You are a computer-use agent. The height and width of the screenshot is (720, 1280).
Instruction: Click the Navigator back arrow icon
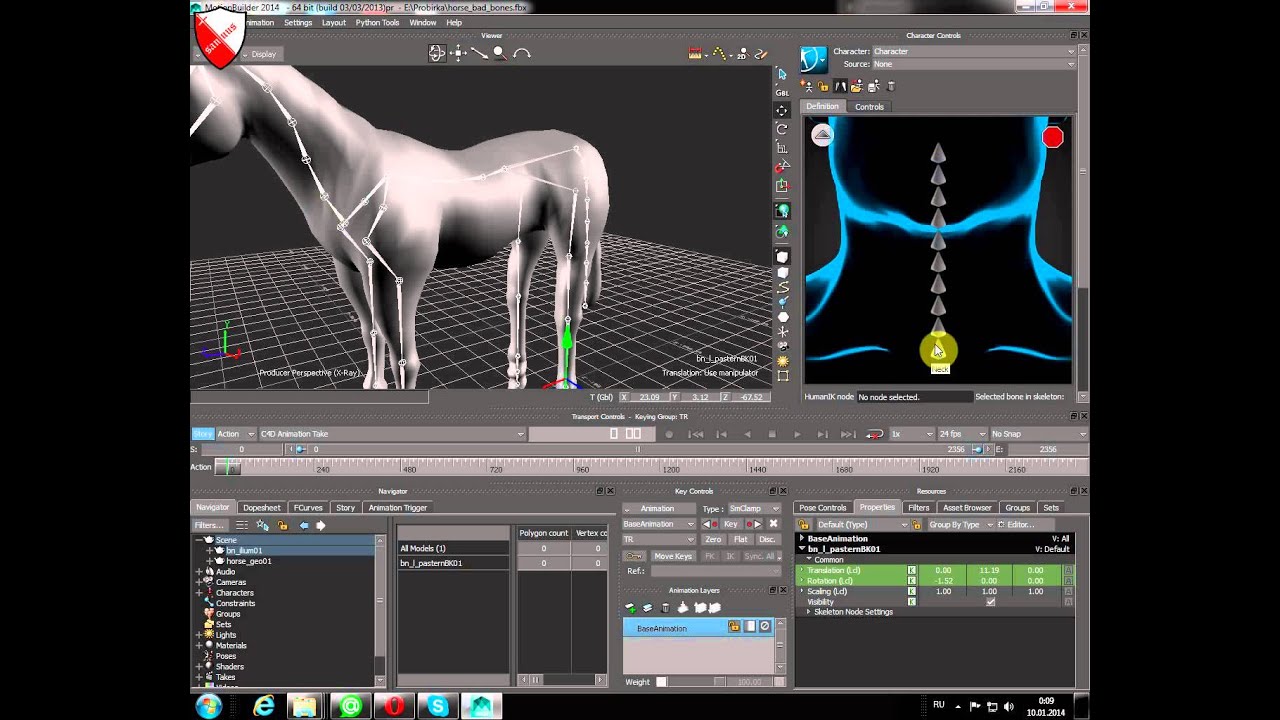click(x=304, y=525)
